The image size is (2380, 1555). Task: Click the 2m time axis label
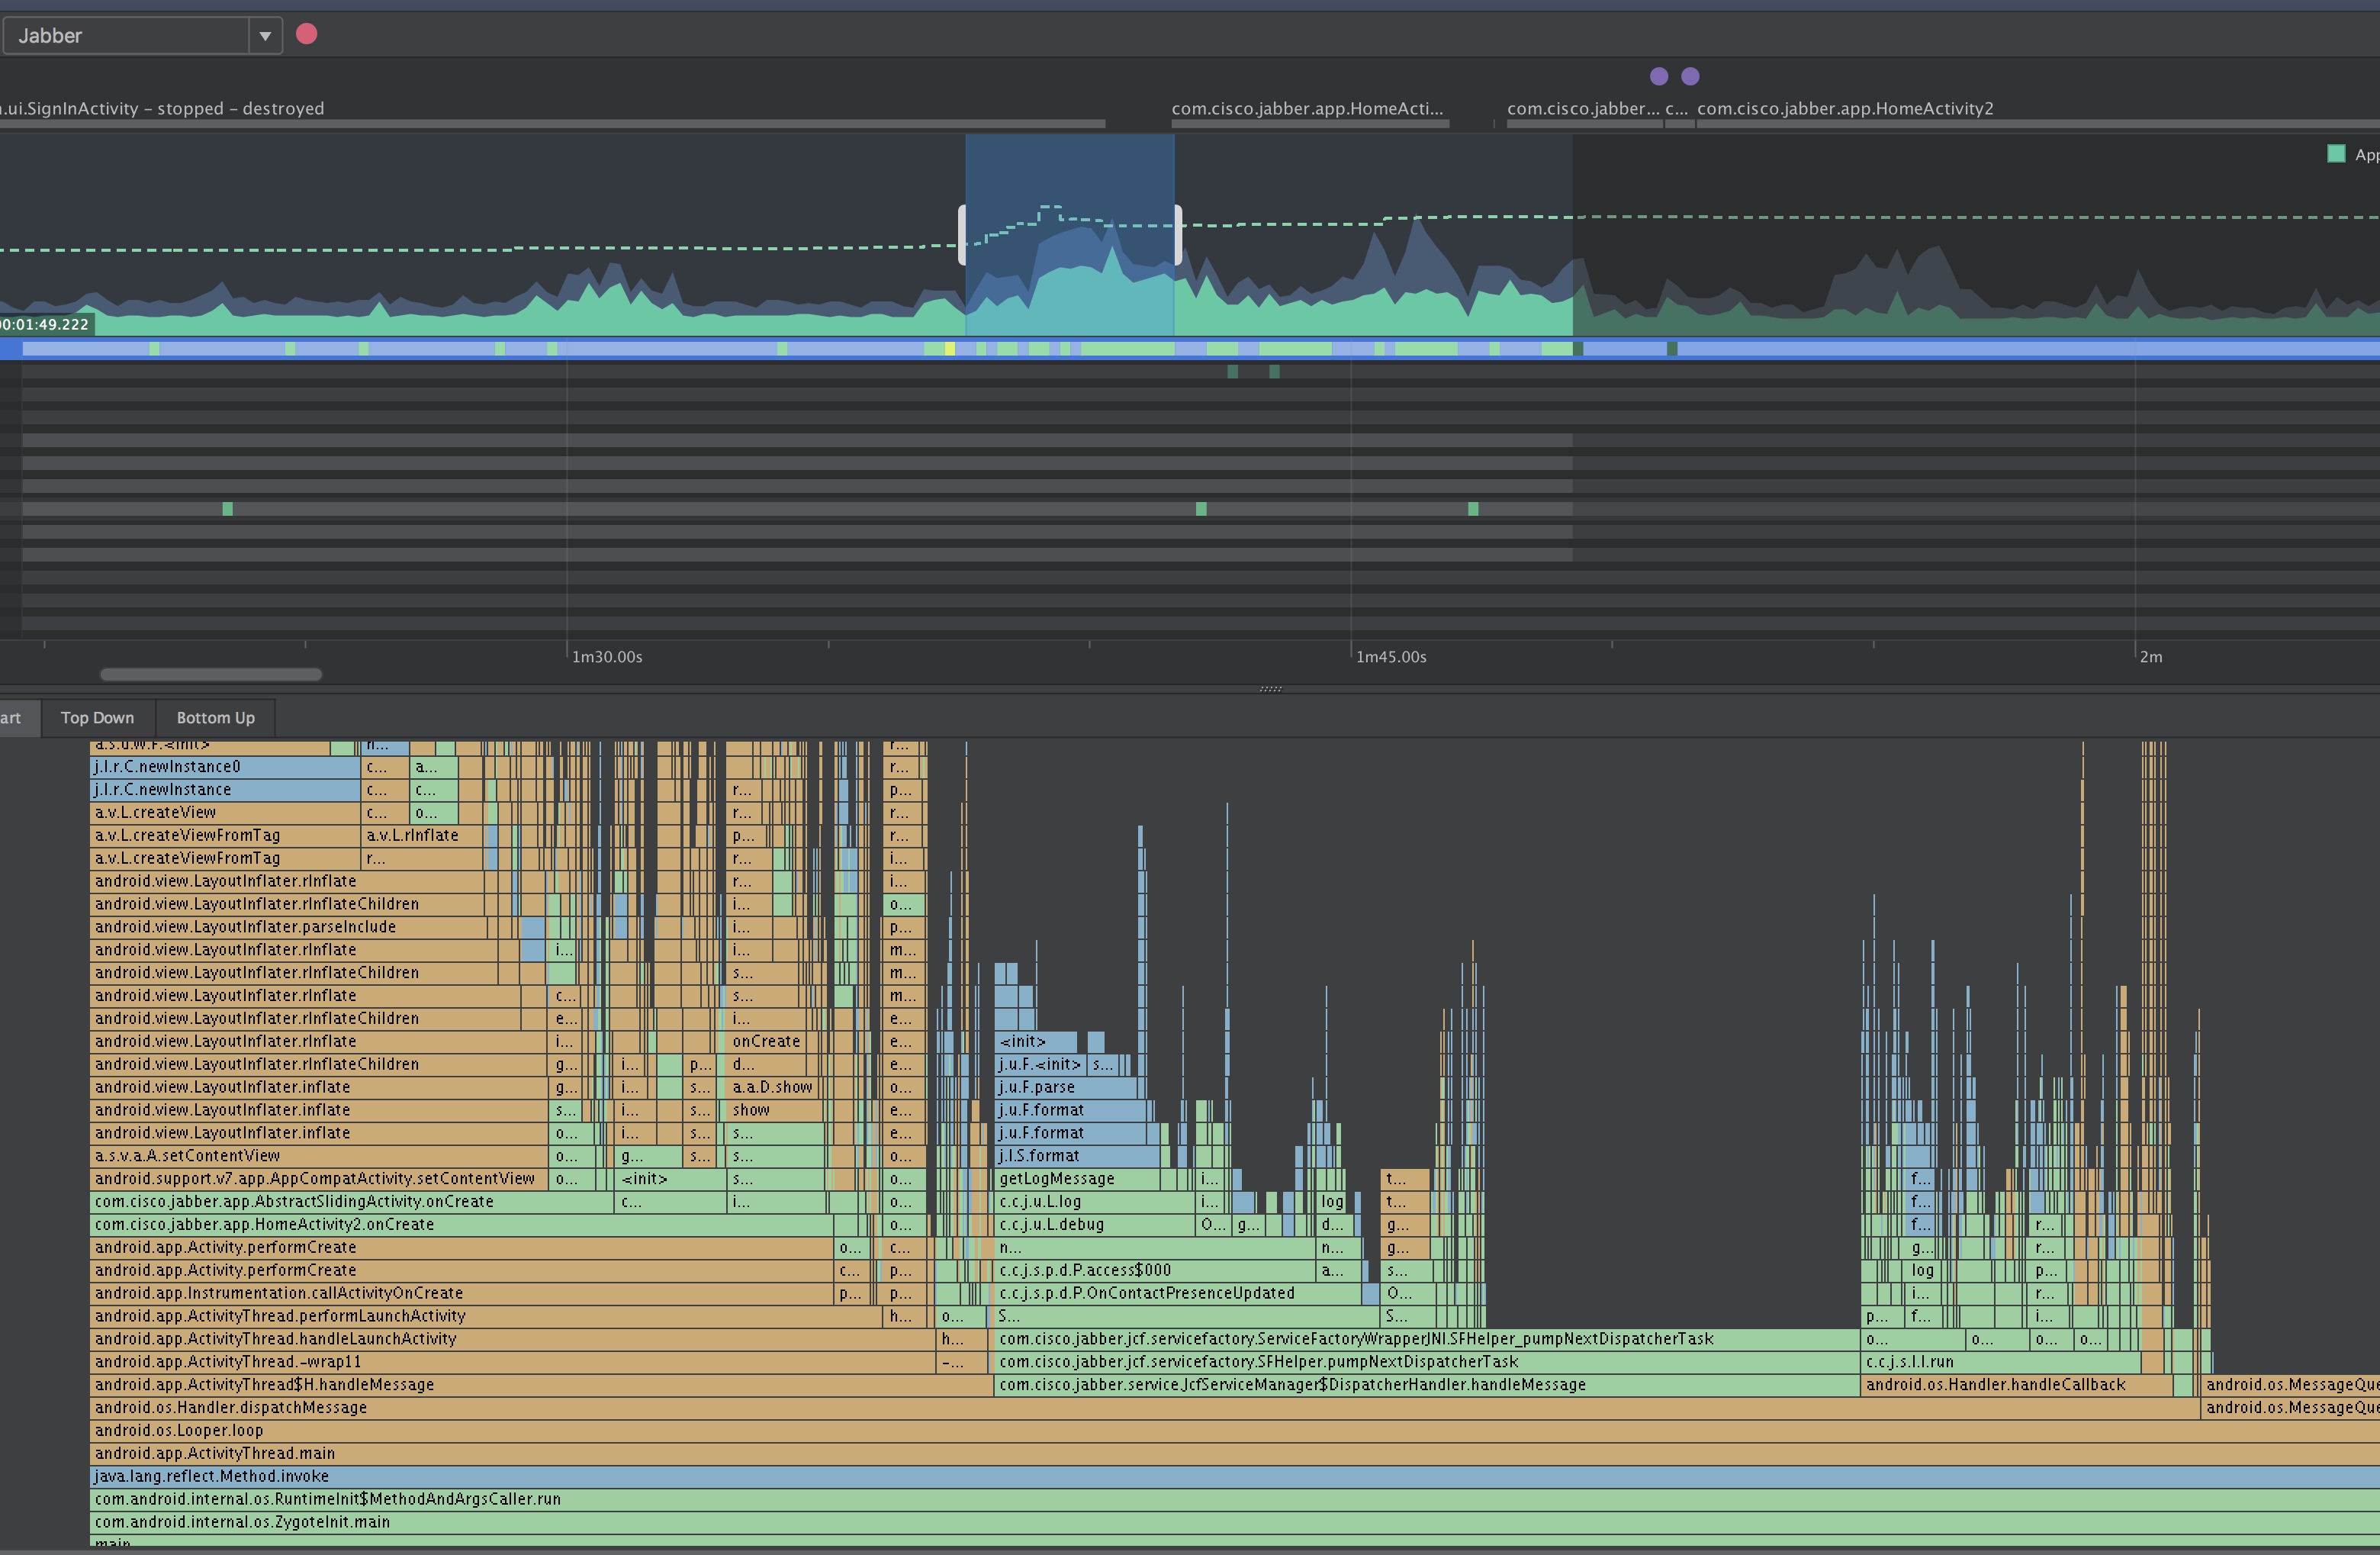click(2151, 656)
